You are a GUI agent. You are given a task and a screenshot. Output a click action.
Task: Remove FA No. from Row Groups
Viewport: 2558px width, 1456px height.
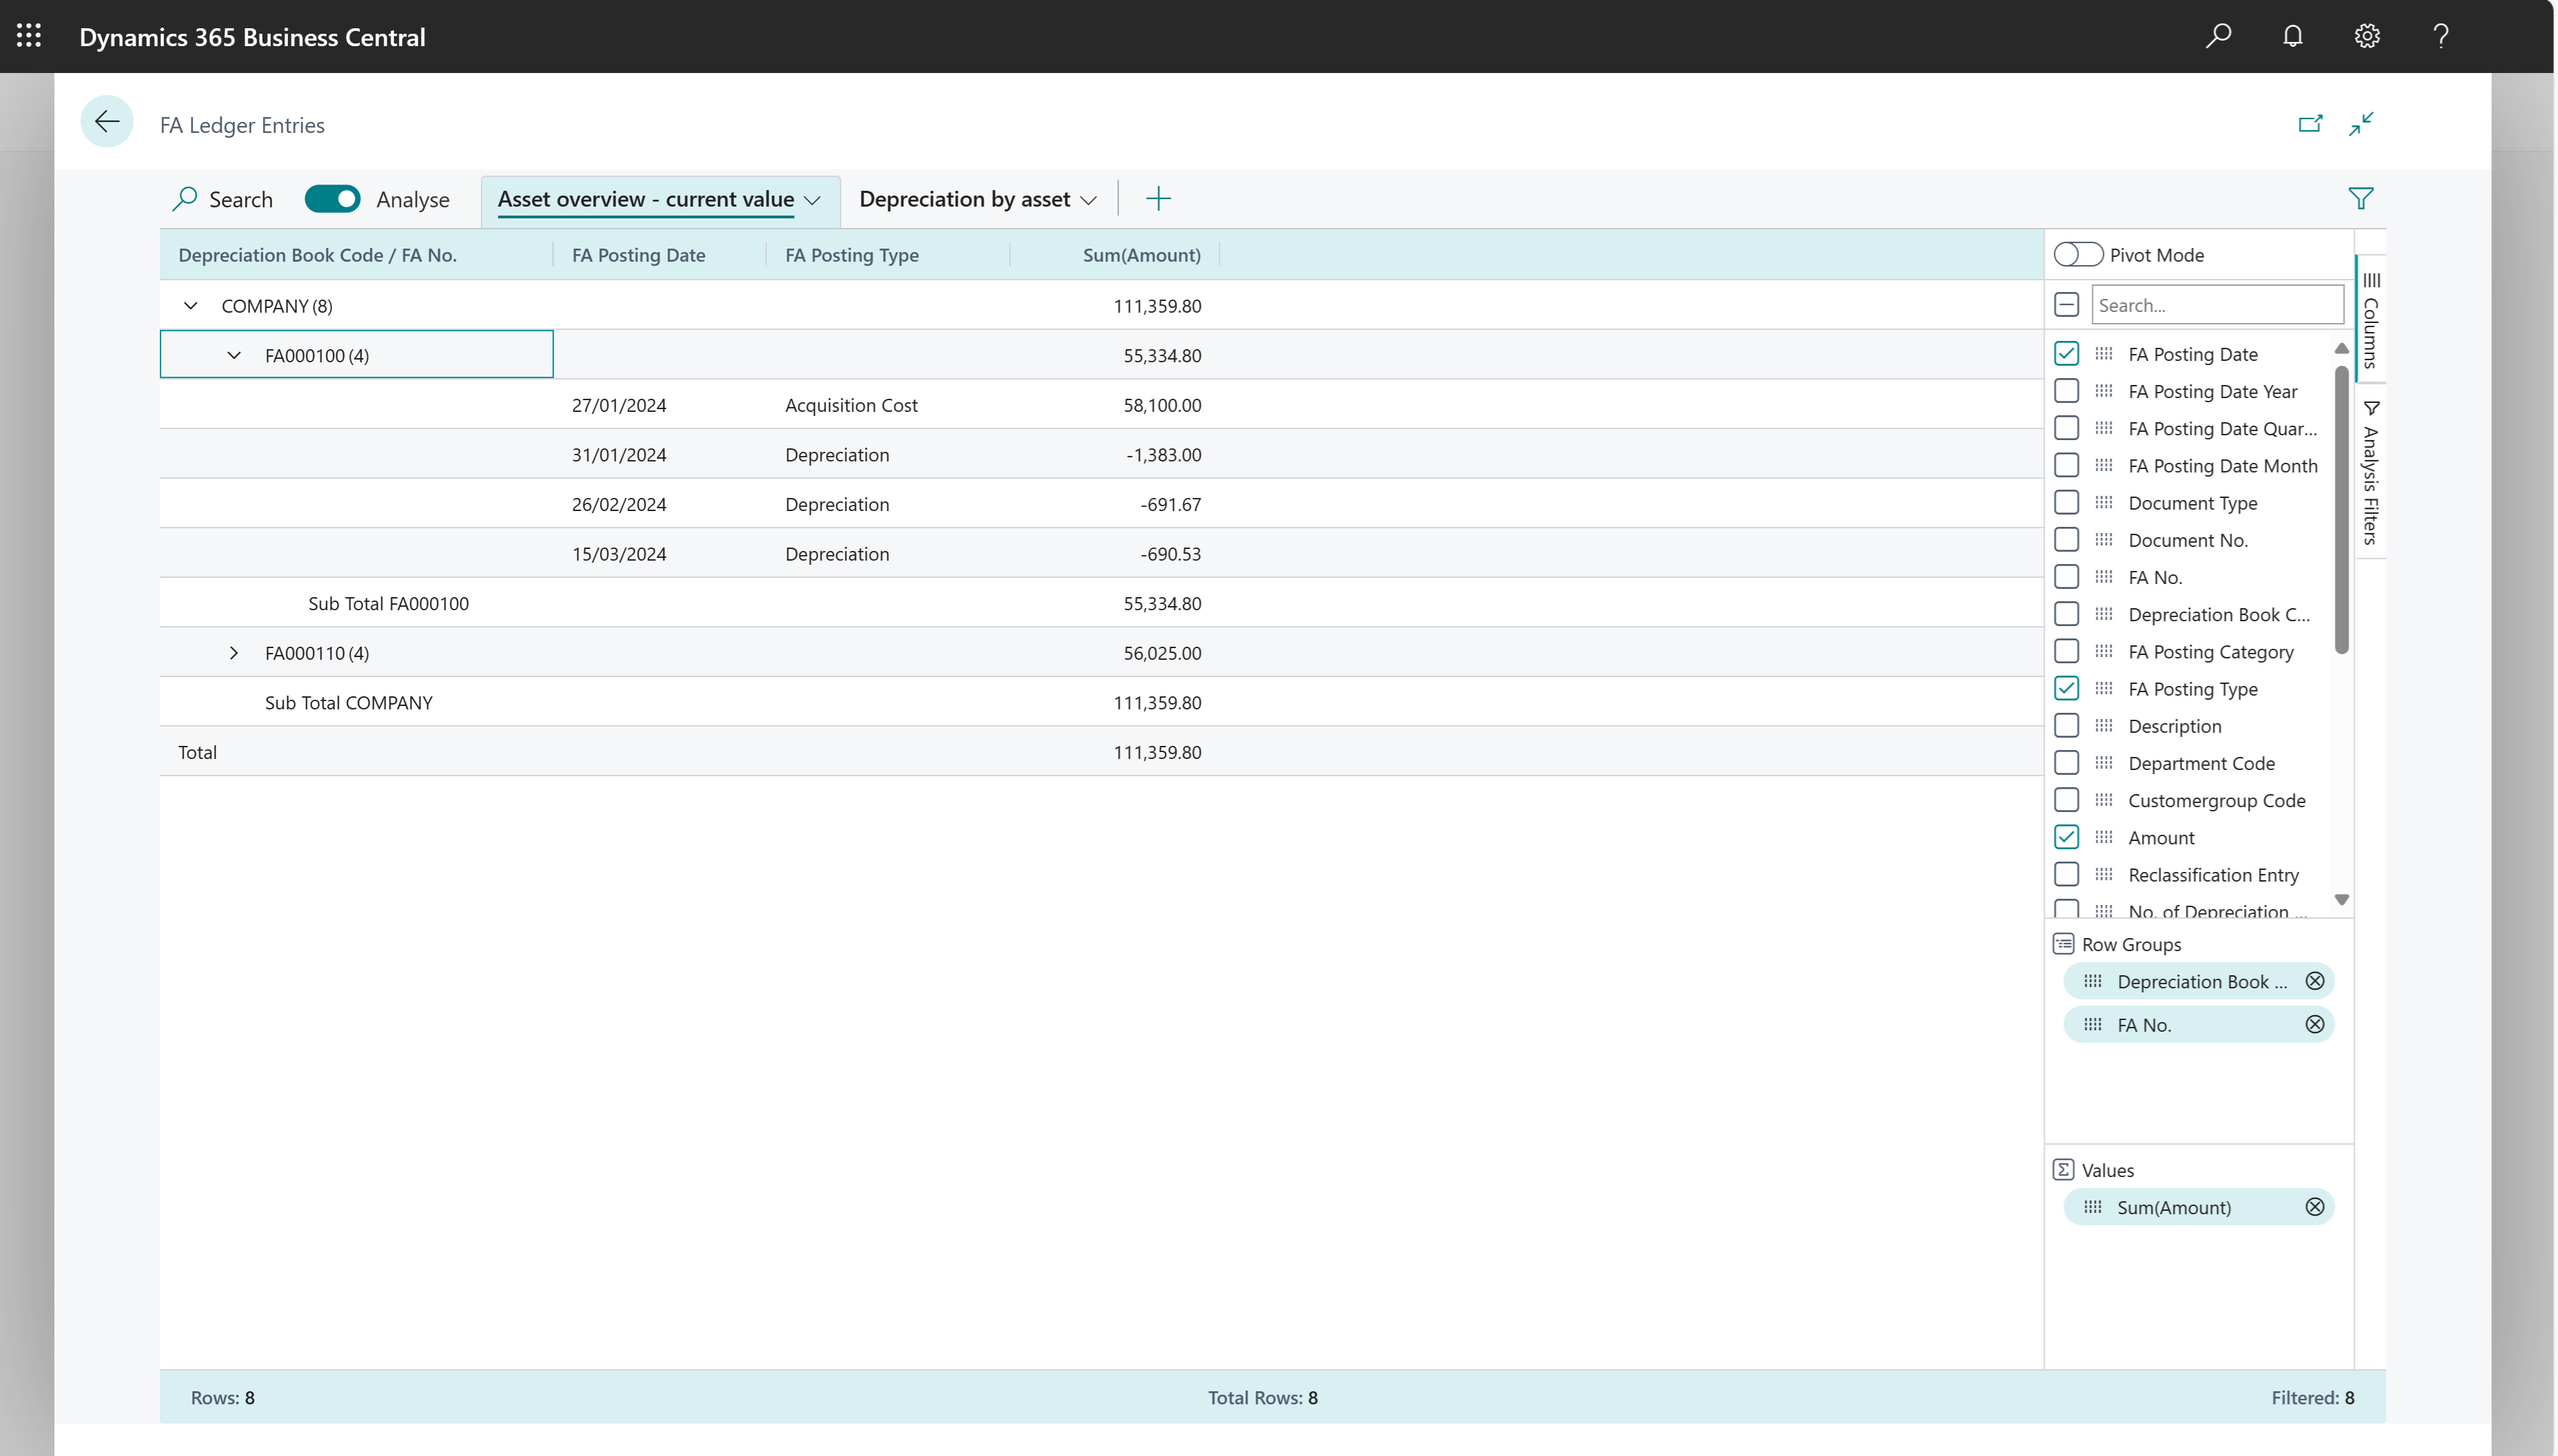pos(2315,1024)
